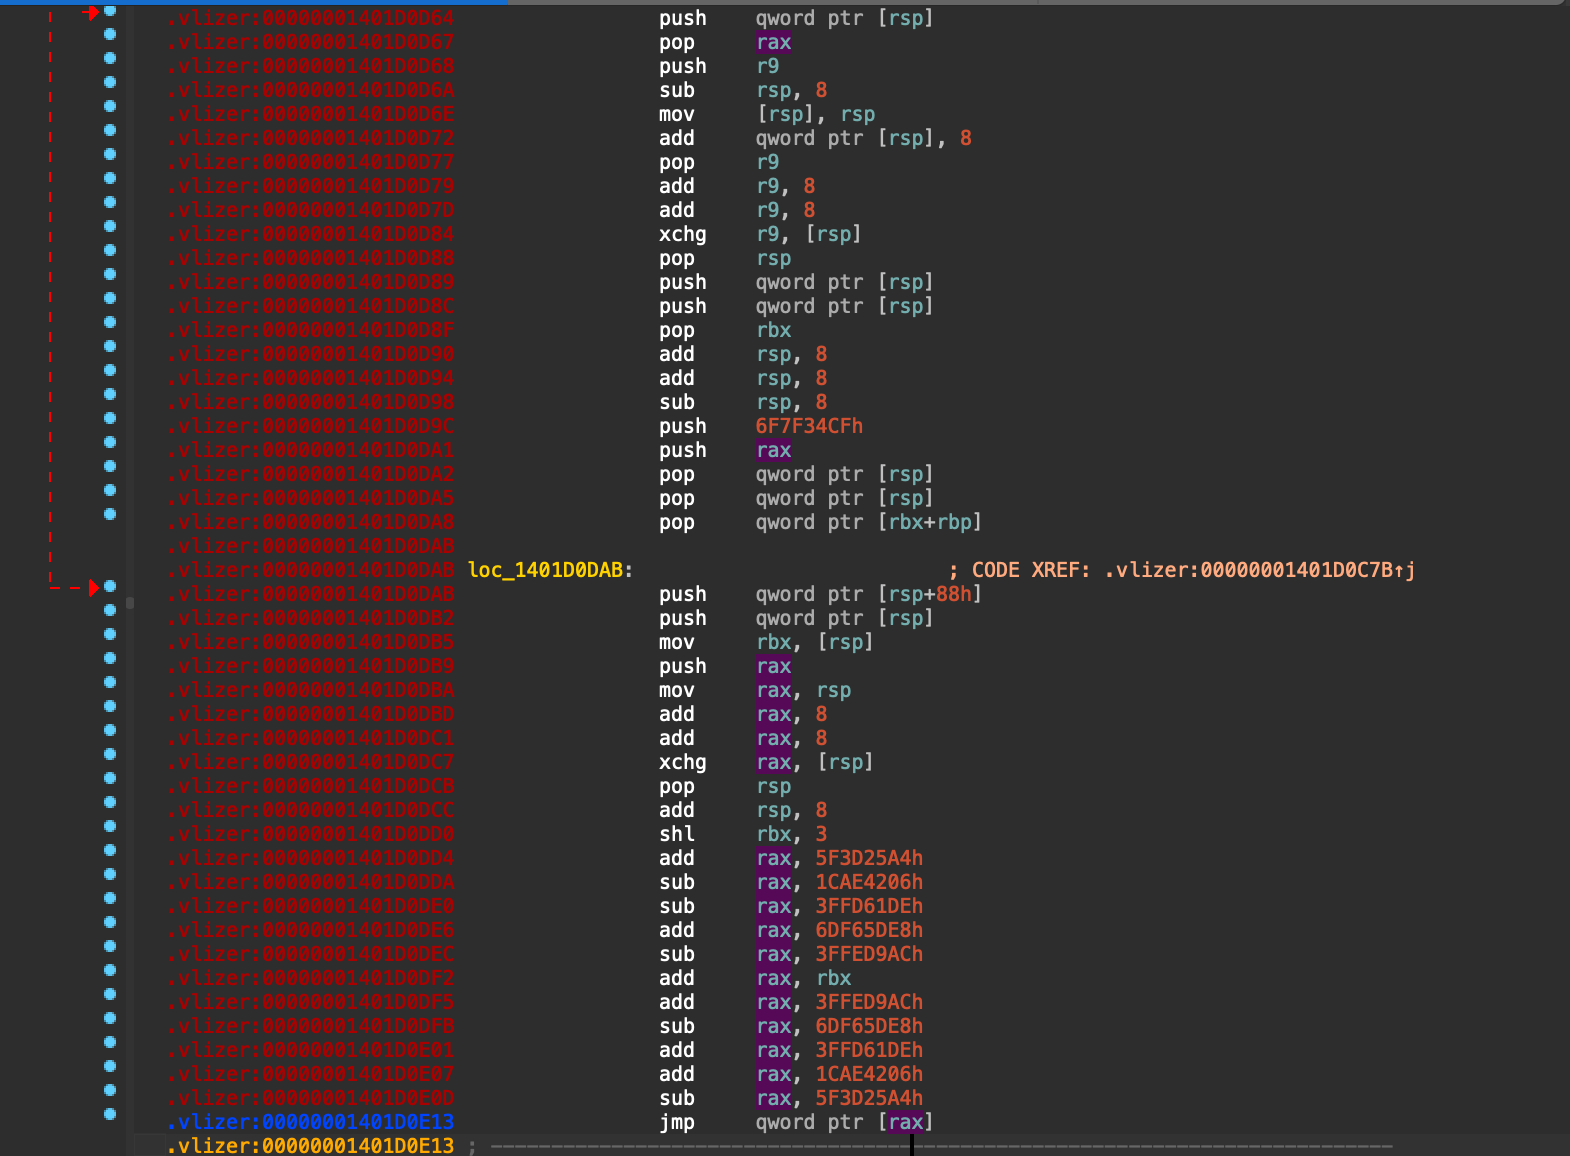Click the blue address 1401D0E13 of jmp
The height and width of the screenshot is (1156, 1570).
(x=311, y=1122)
